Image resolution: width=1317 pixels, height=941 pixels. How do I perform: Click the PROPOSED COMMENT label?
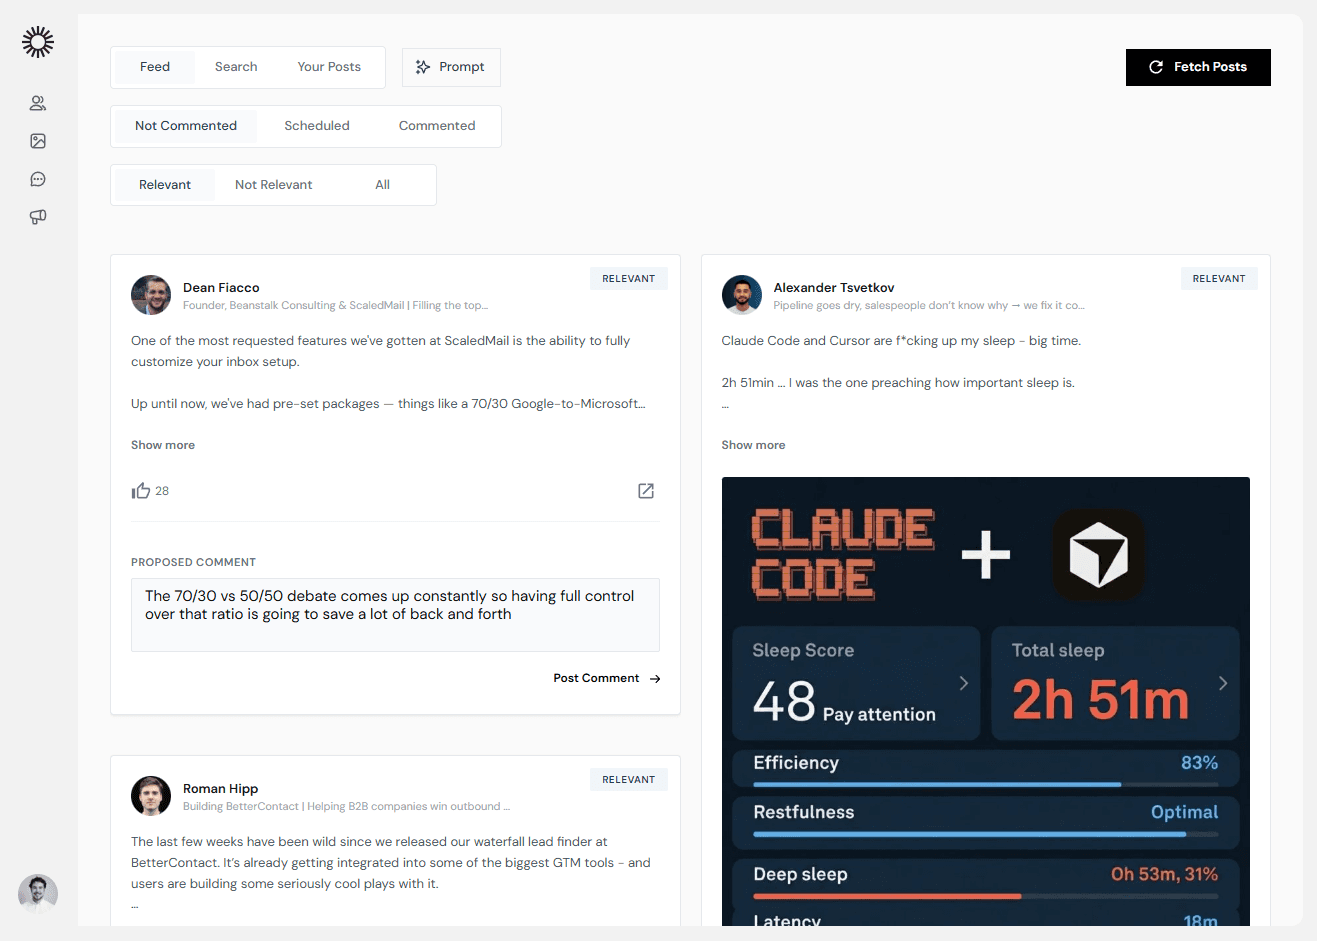pos(193,562)
